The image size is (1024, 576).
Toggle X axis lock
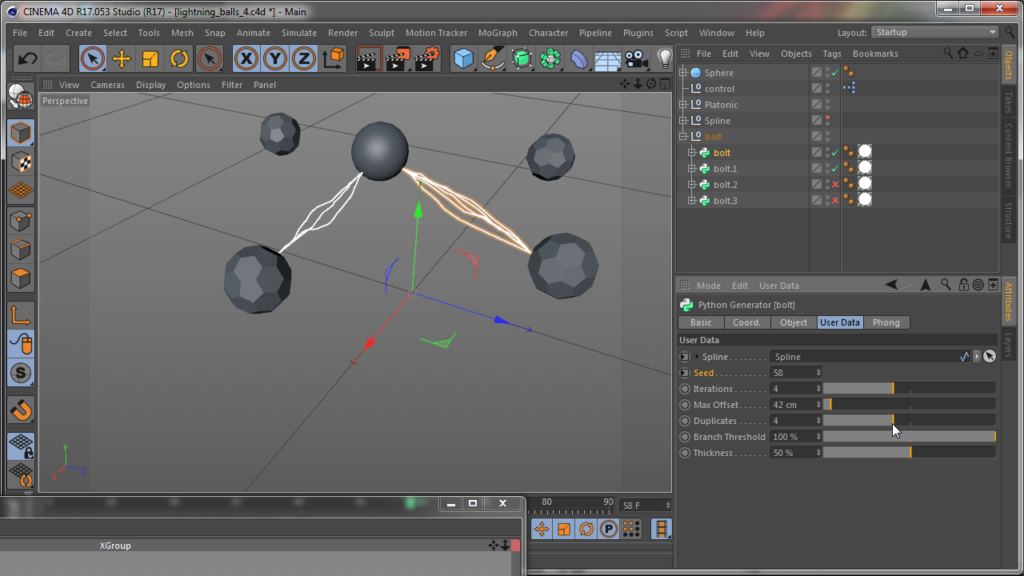tap(246, 59)
